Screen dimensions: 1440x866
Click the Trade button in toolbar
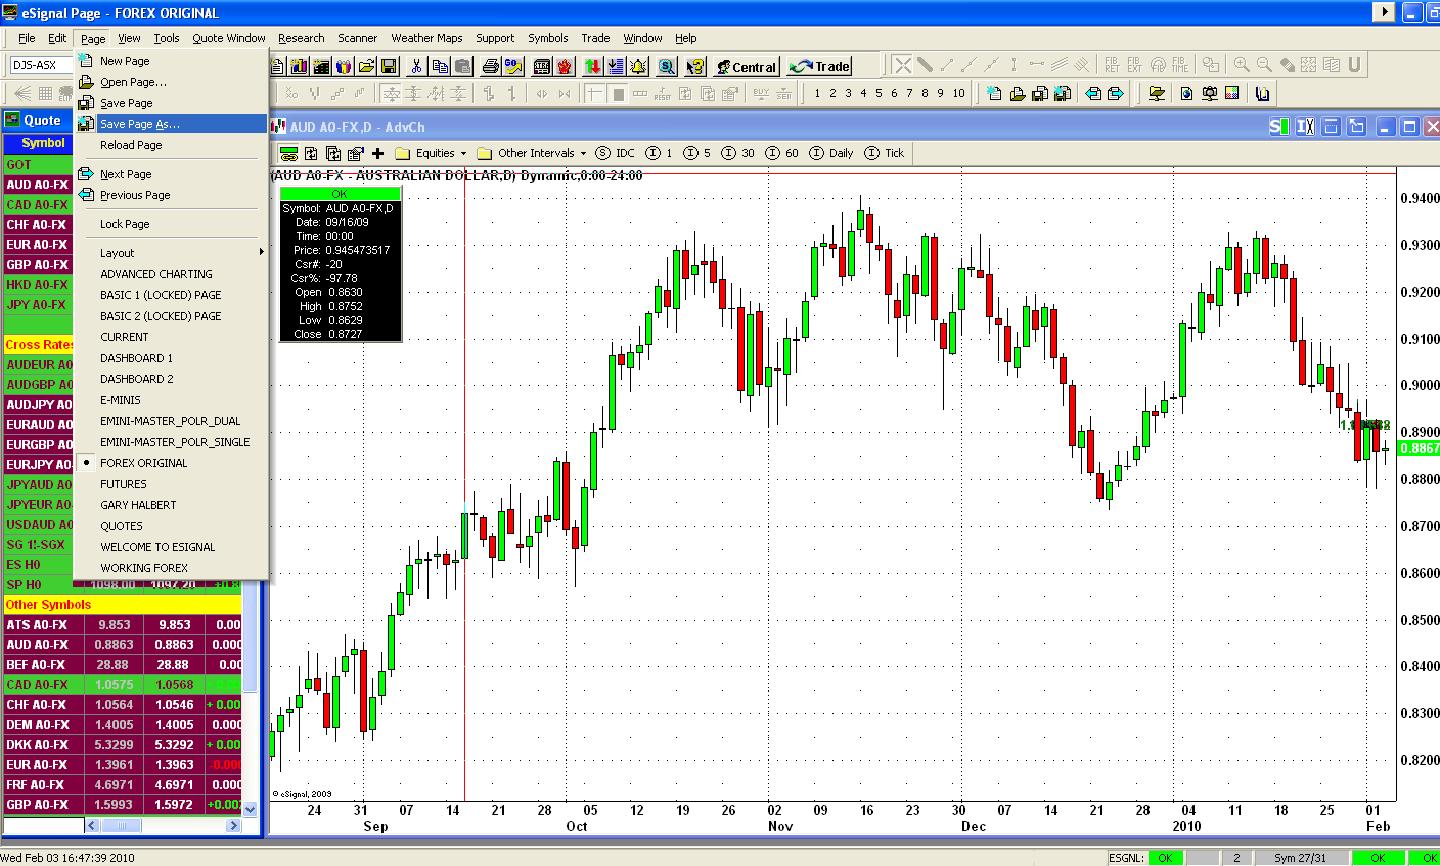click(x=819, y=66)
